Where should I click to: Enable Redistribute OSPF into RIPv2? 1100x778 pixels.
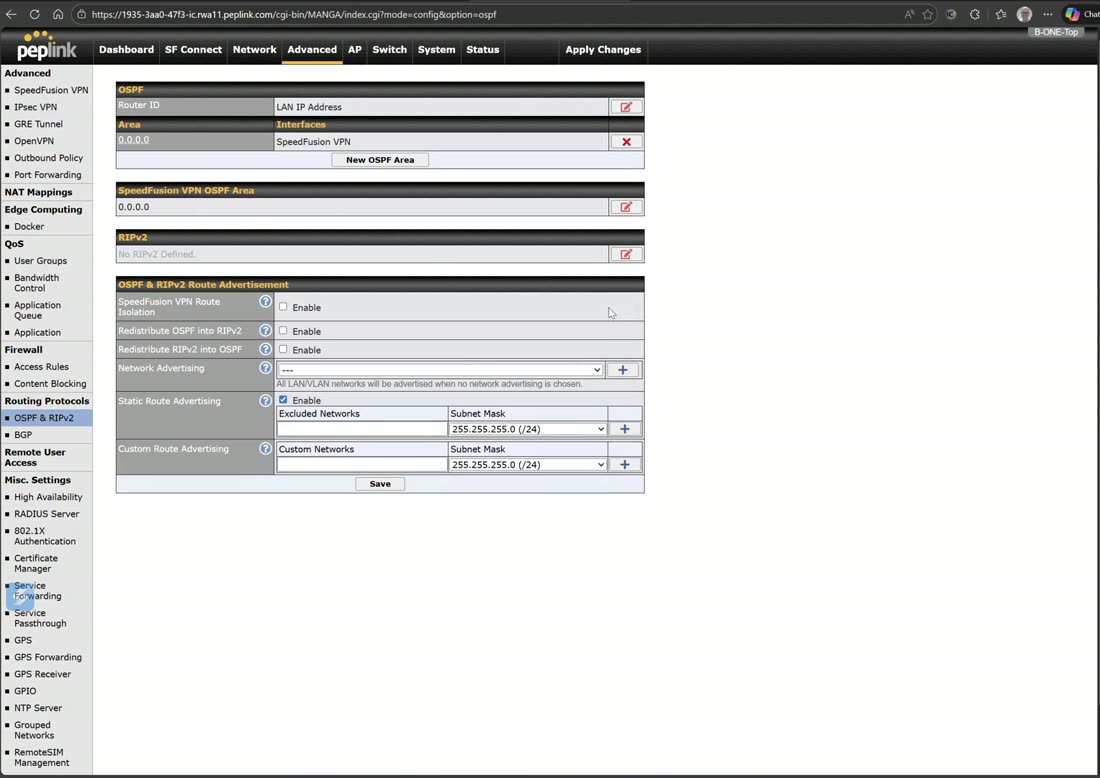(283, 330)
